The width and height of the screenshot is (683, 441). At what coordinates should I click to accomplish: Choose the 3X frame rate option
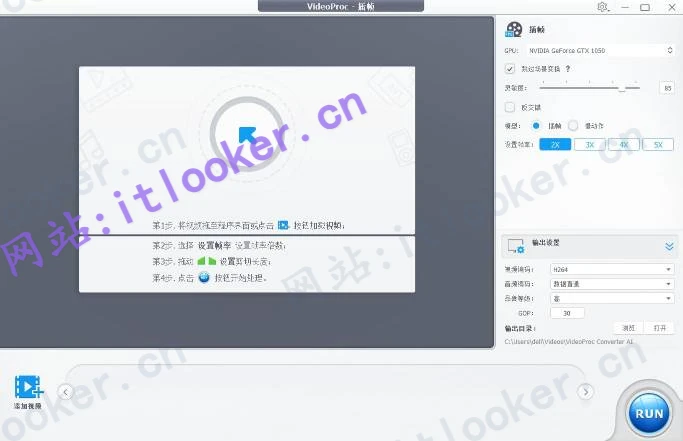[x=589, y=145]
